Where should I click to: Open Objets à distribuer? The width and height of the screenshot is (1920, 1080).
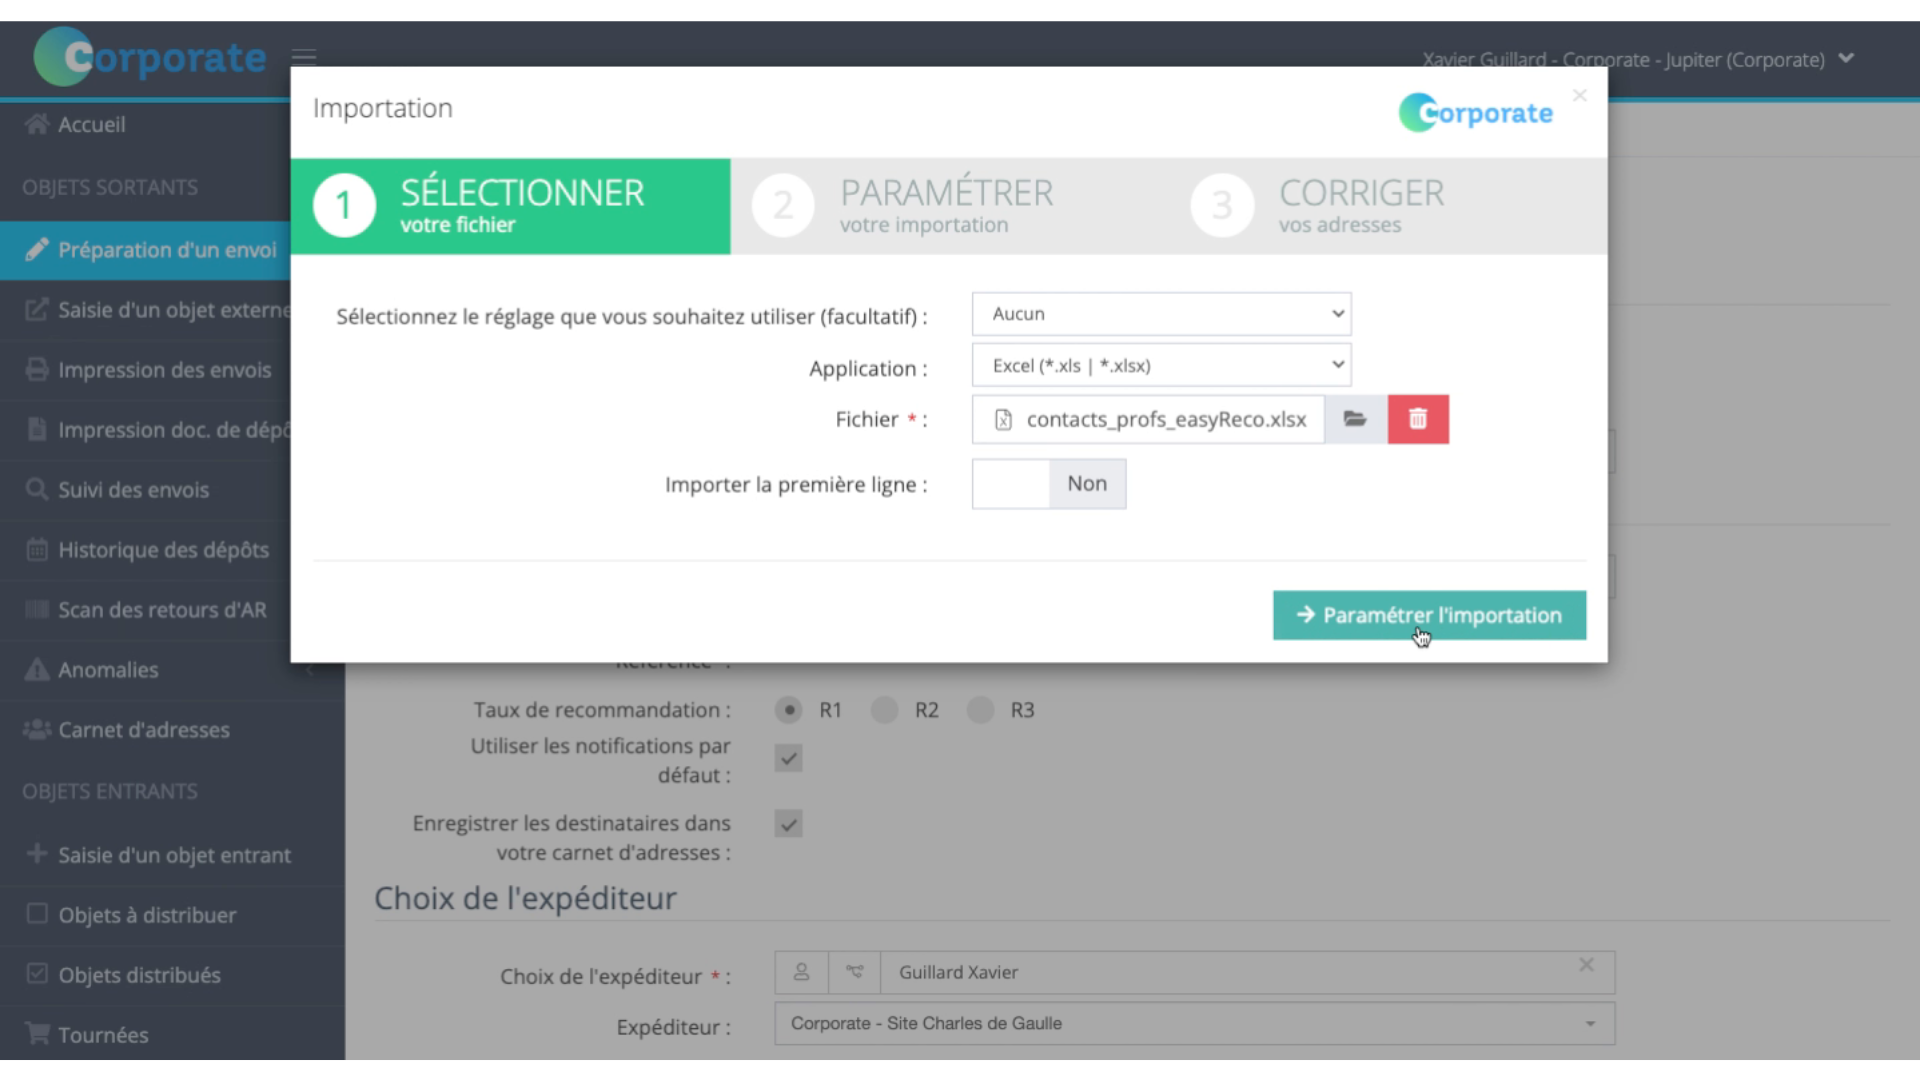(x=172, y=915)
